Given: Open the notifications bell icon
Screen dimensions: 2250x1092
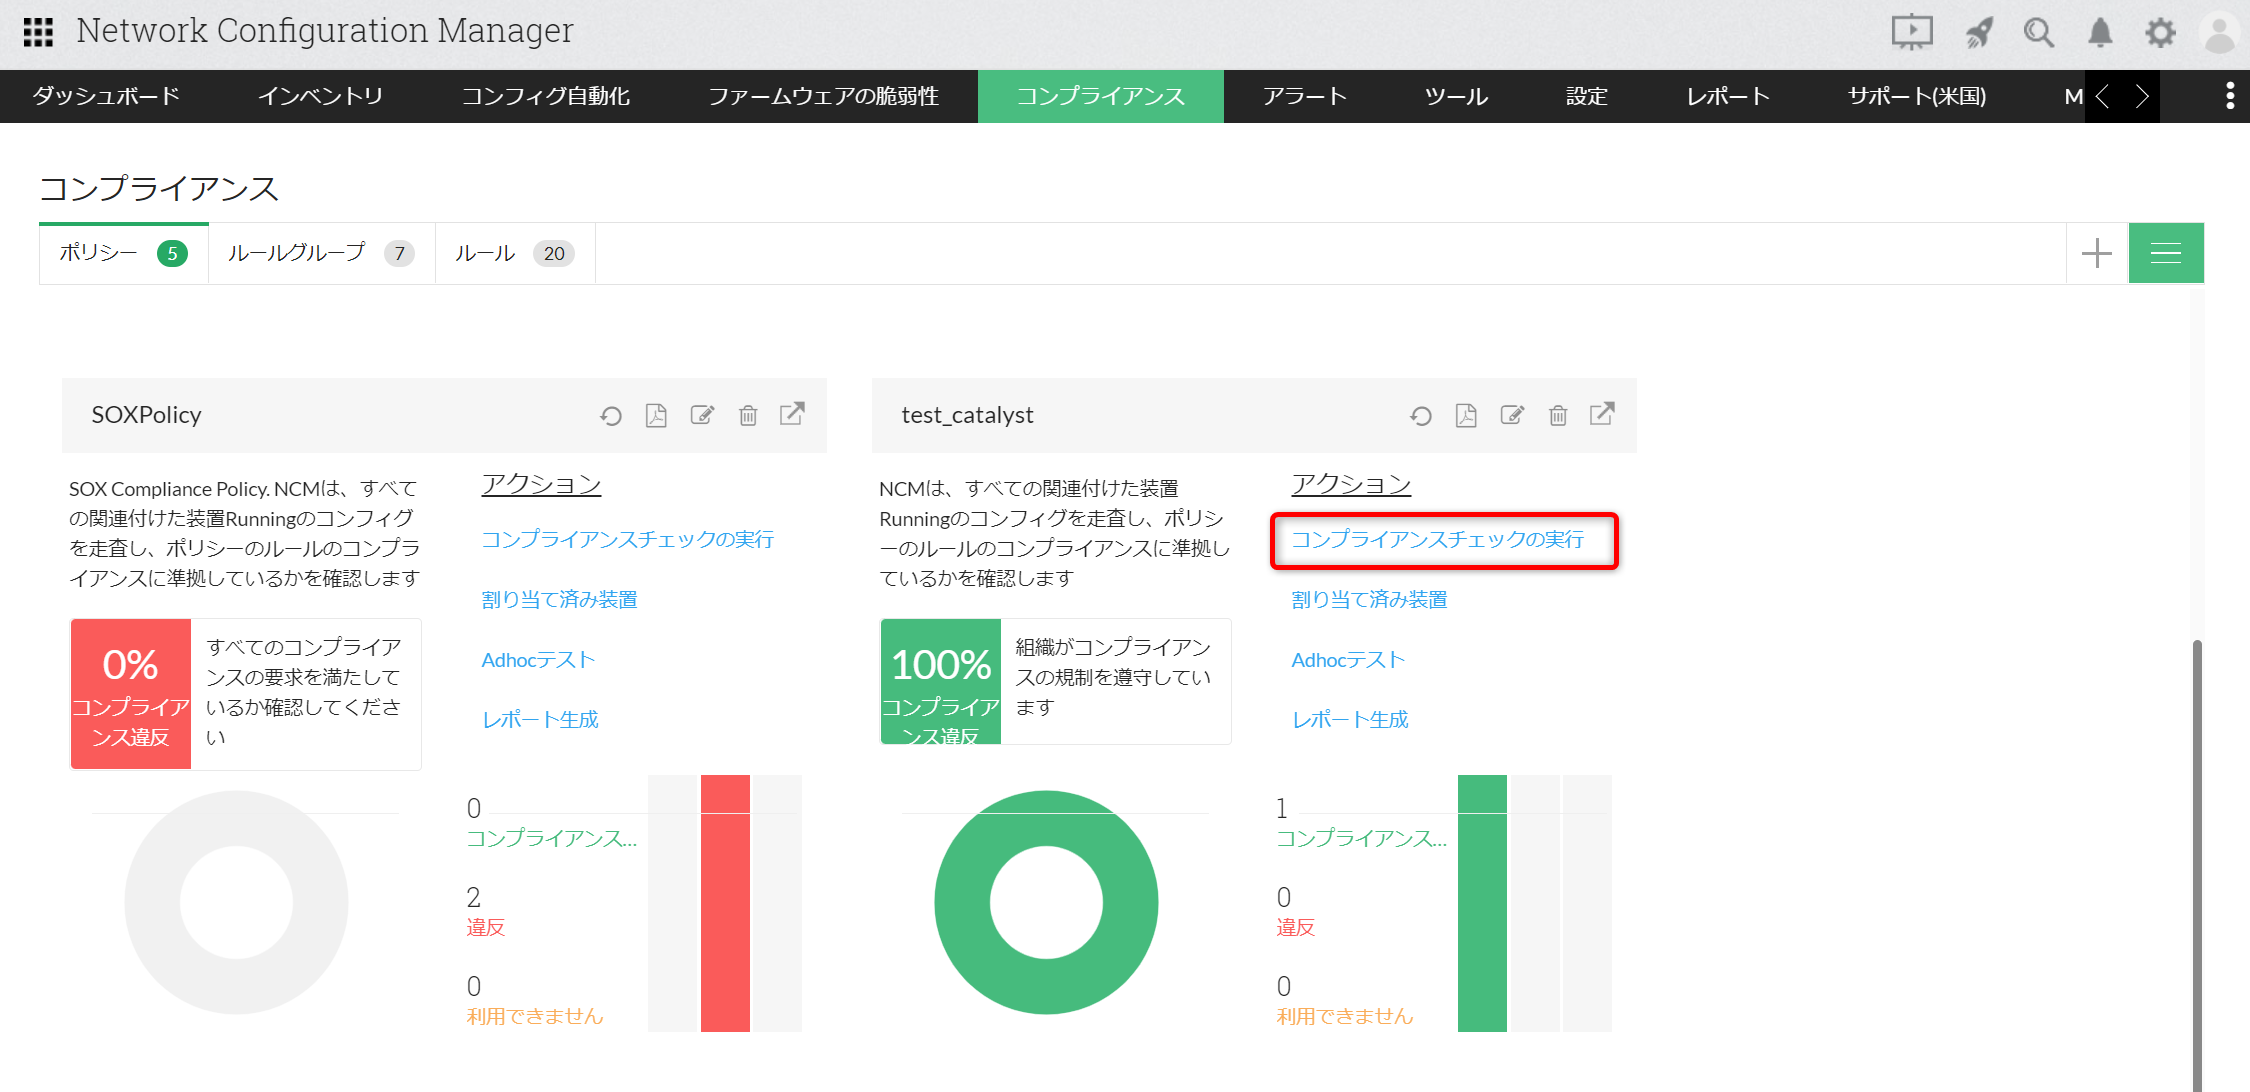Looking at the screenshot, I should [2100, 33].
